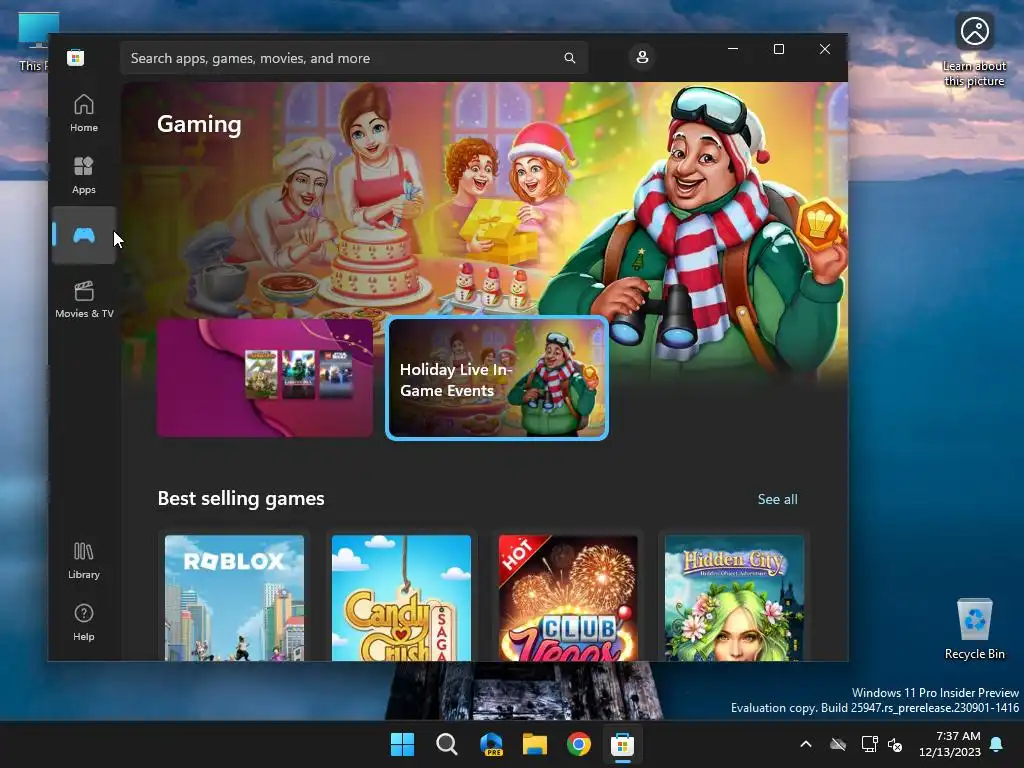Open the Windows Start menu

click(x=402, y=744)
